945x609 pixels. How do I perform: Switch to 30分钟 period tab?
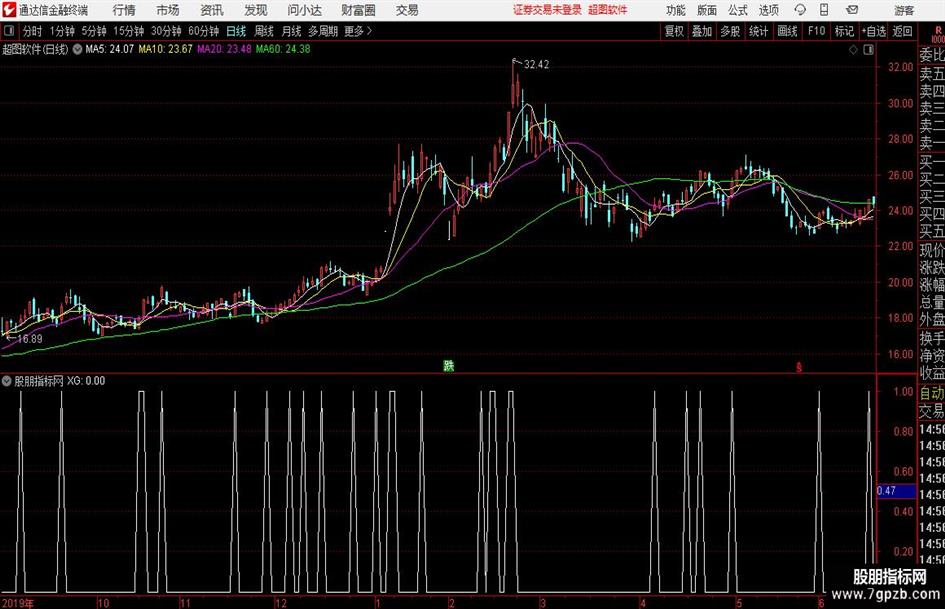[x=166, y=31]
